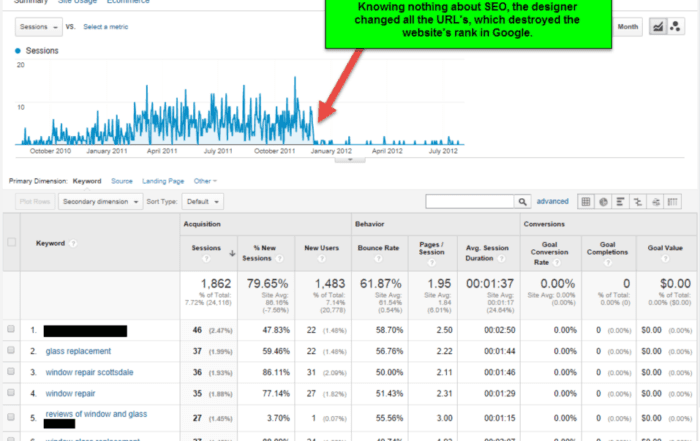Switch primary dimension to Source

point(122,181)
